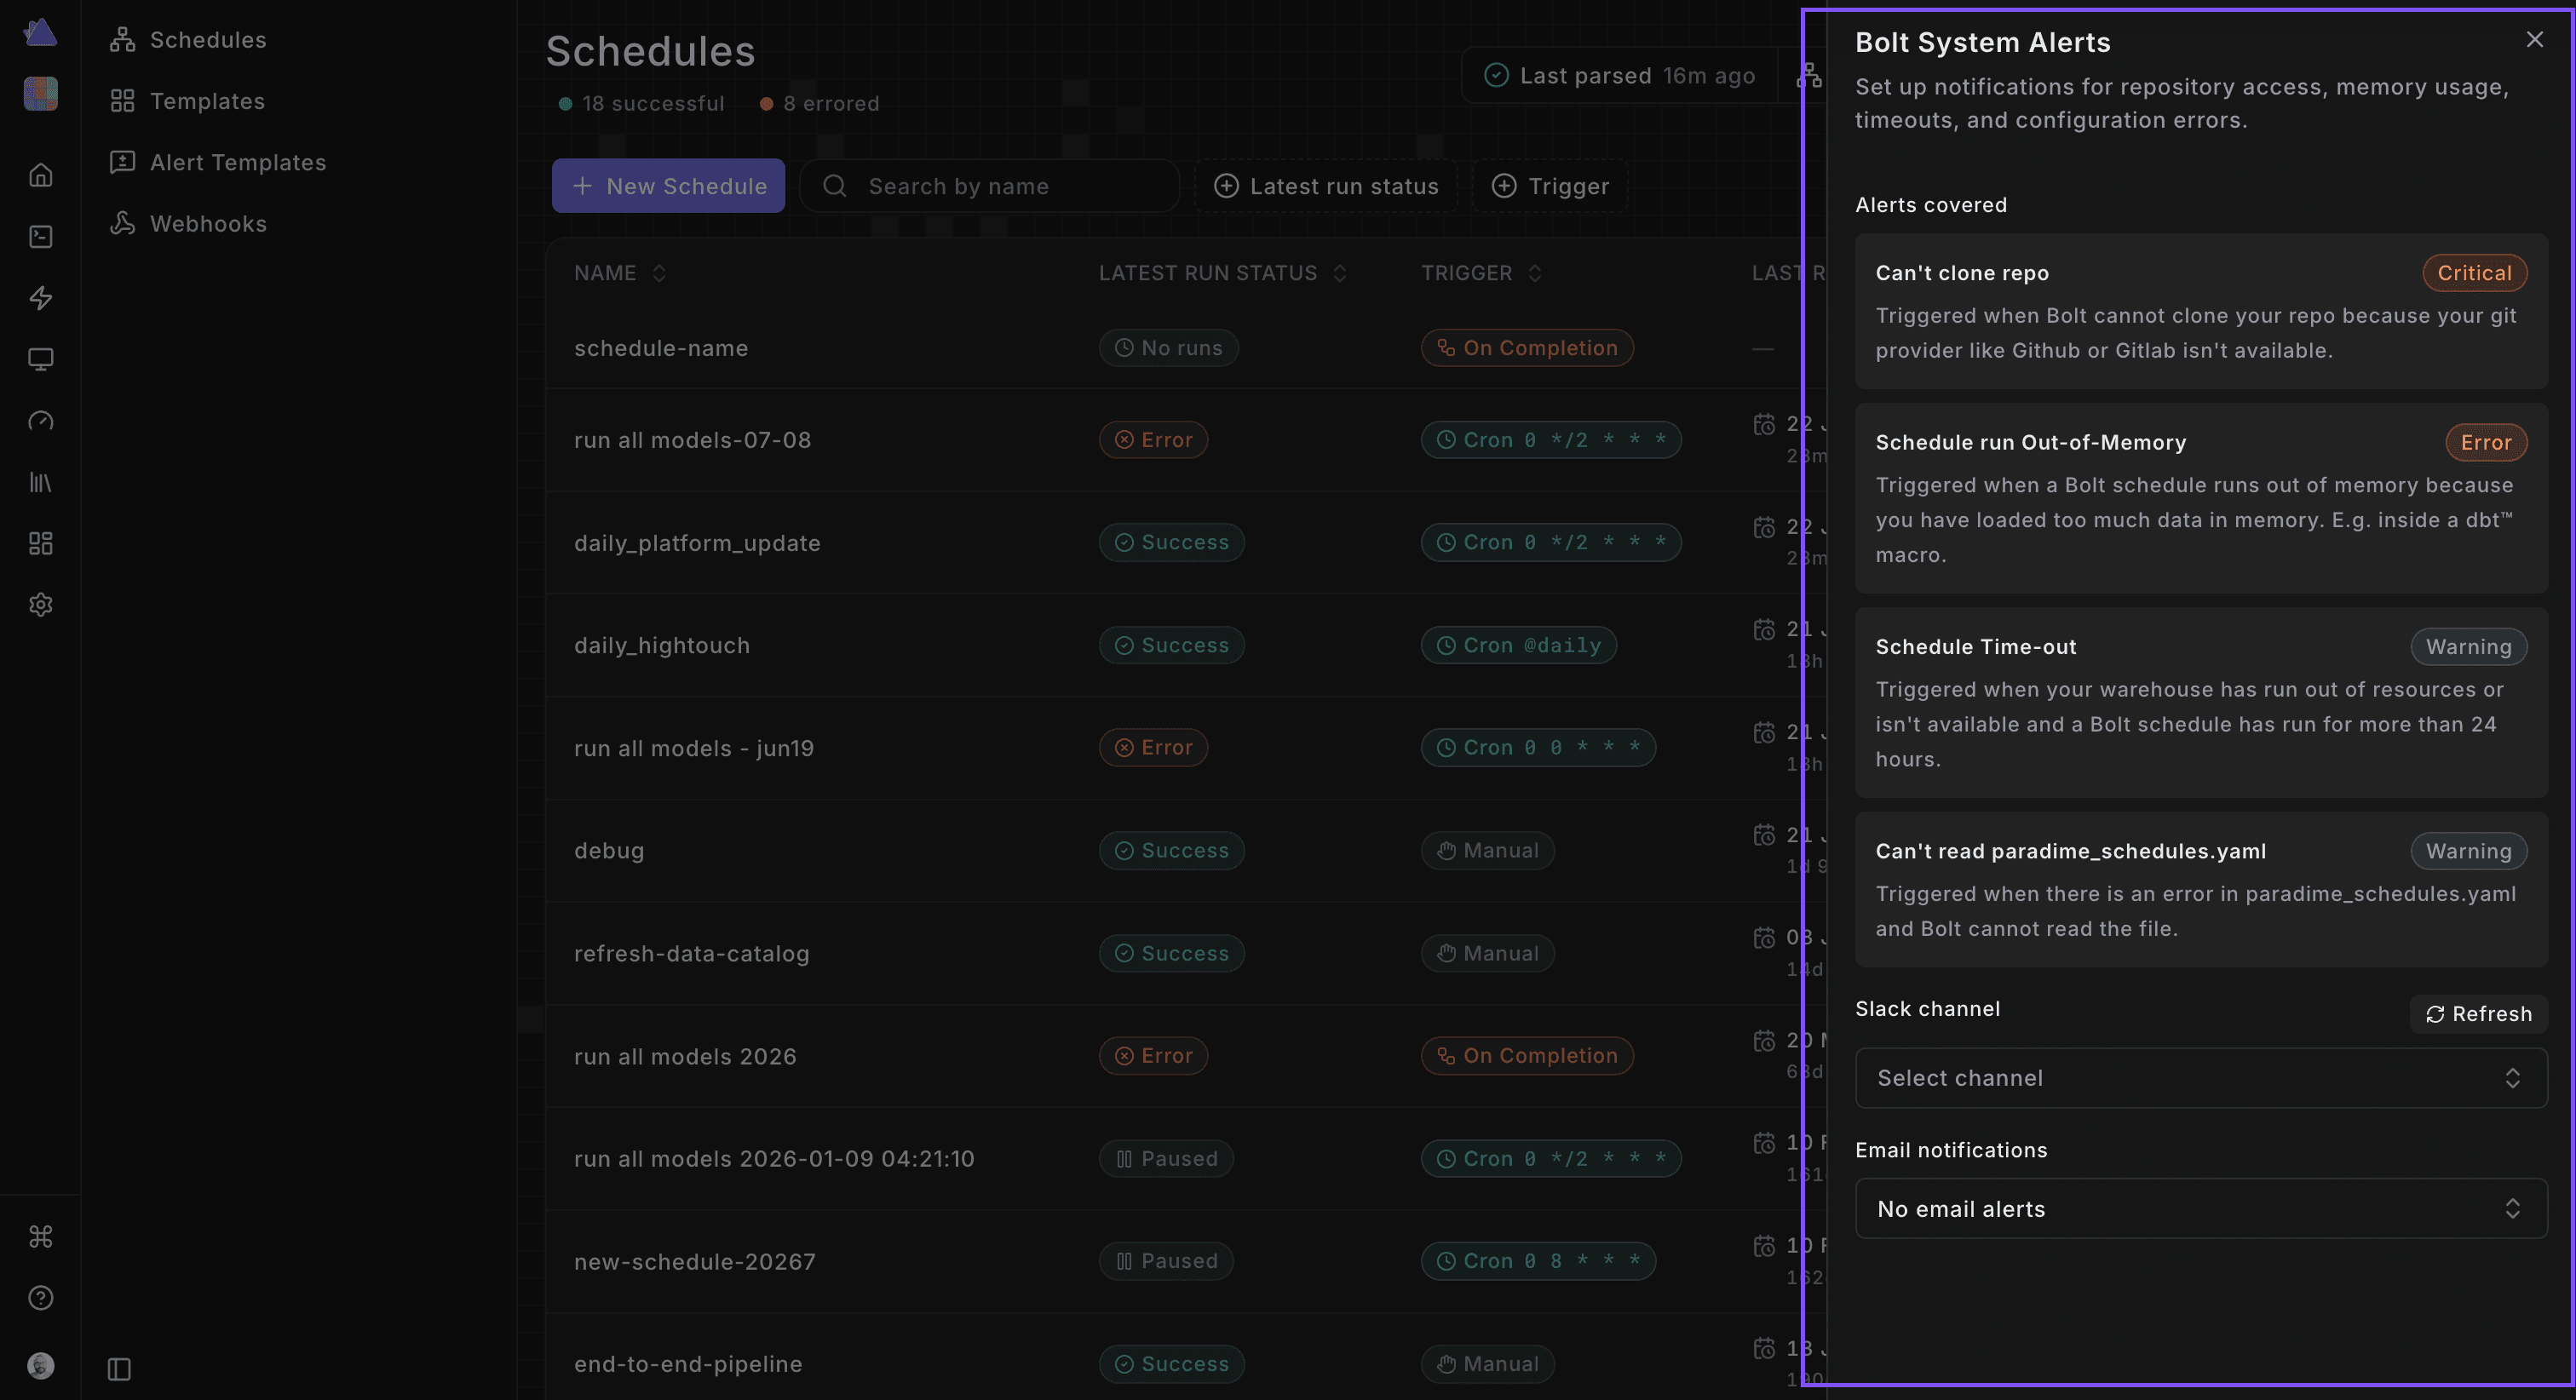Sort by the TRIGGER column
This screenshot has height=1400, width=2576.
1482,273
